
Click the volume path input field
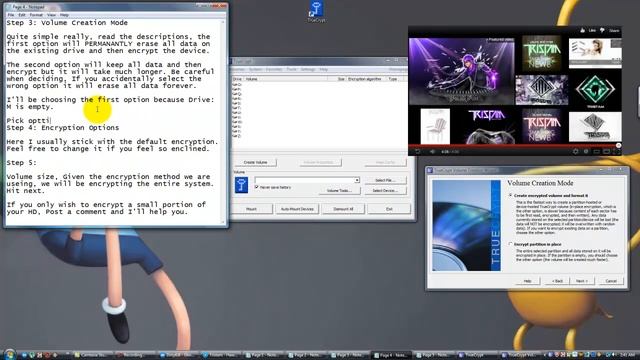[x=304, y=180]
